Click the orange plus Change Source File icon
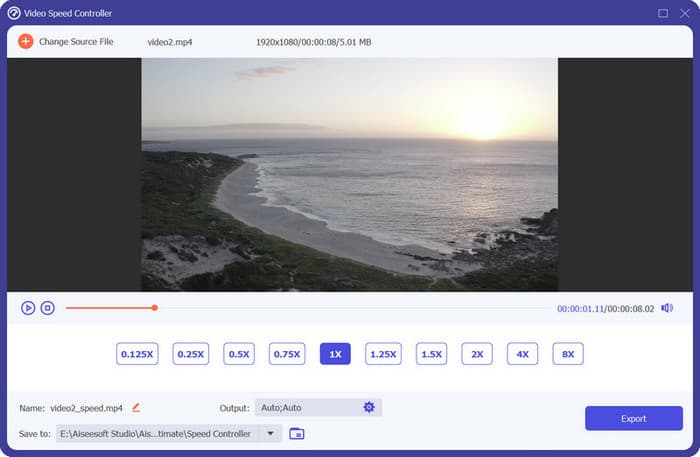700x457 pixels. [25, 42]
